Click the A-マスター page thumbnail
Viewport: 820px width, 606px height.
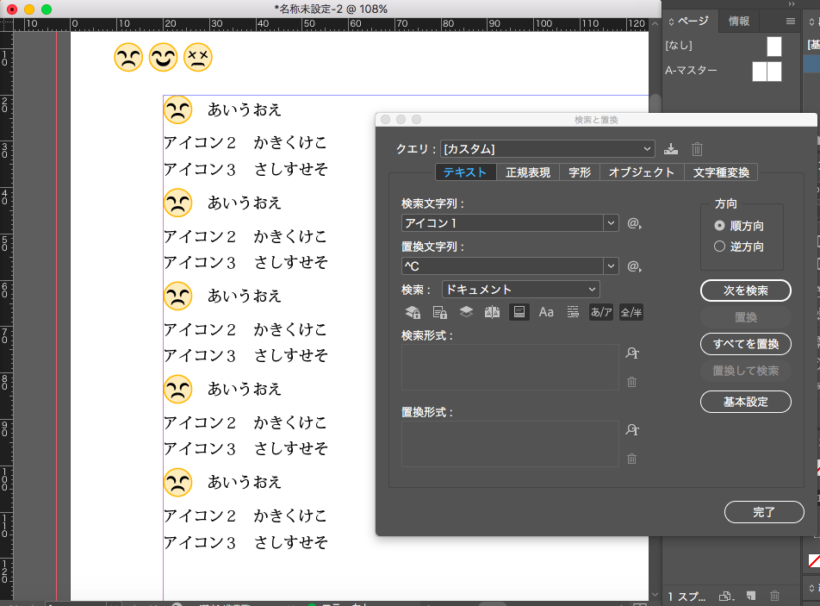pos(766,71)
